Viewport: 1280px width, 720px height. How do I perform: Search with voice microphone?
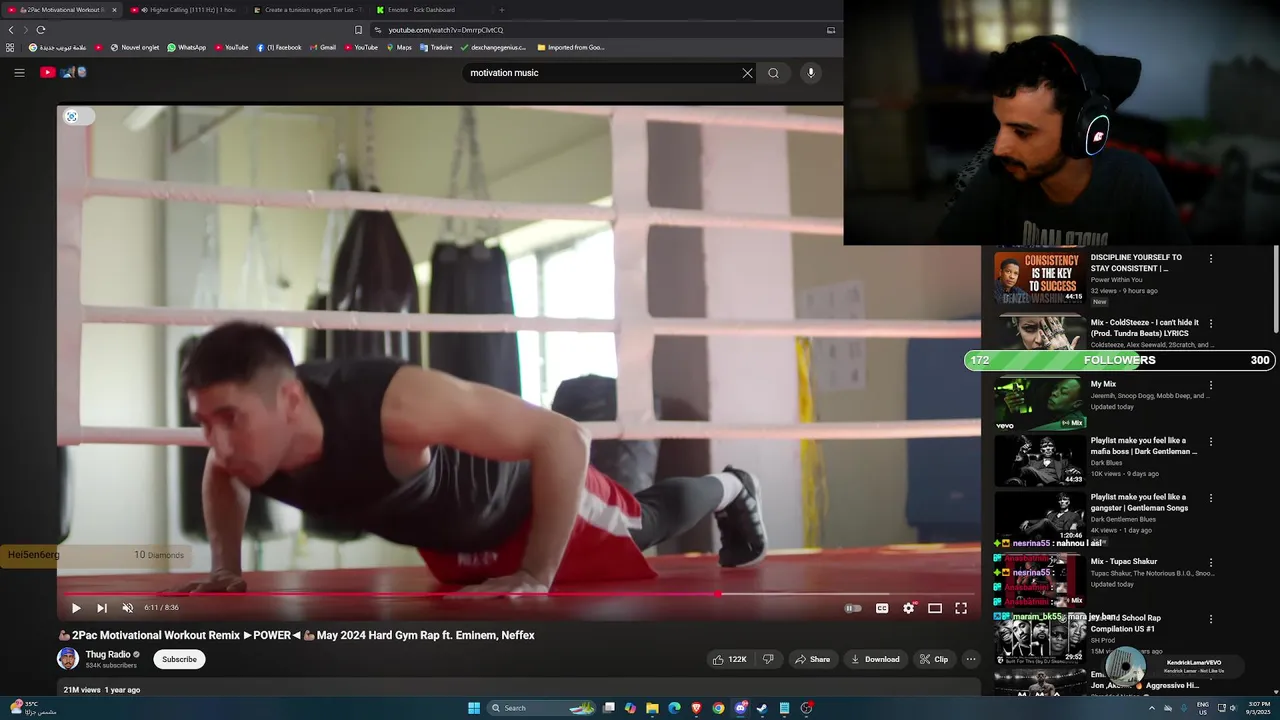point(811,73)
